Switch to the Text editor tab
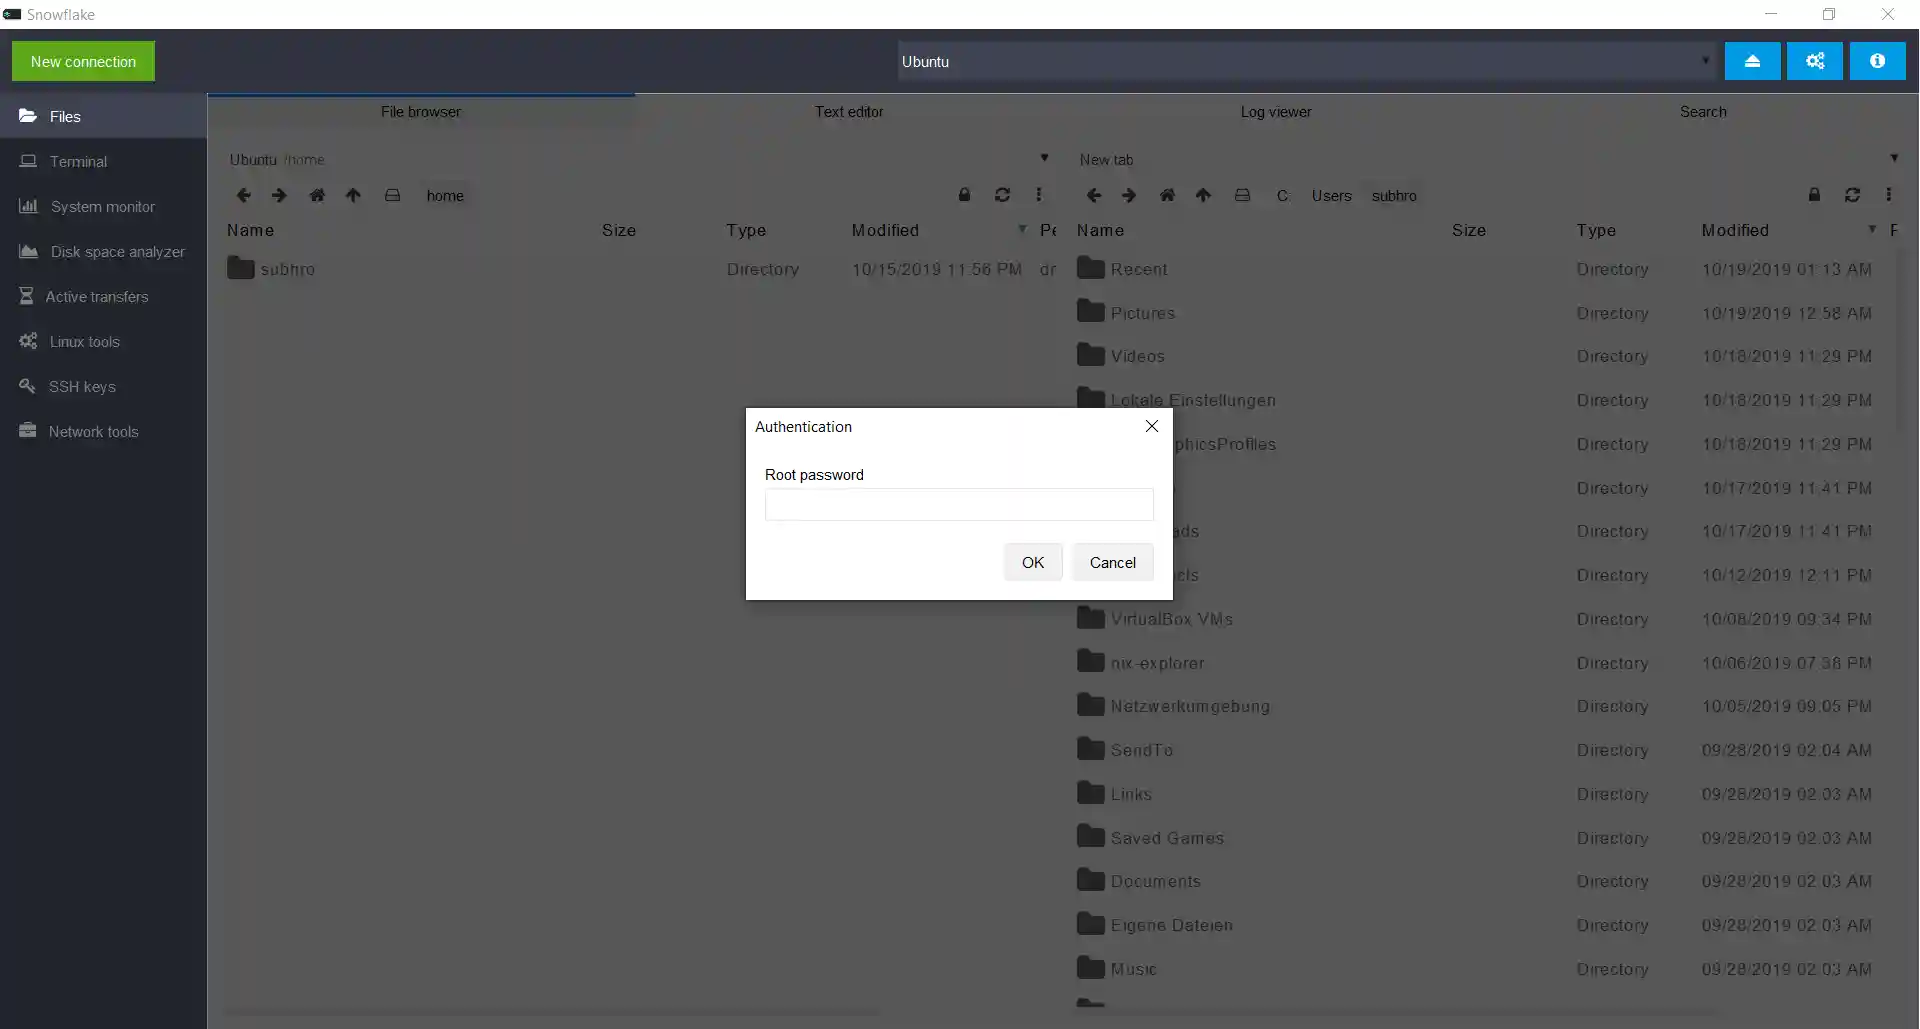This screenshot has width=1920, height=1029. (848, 112)
